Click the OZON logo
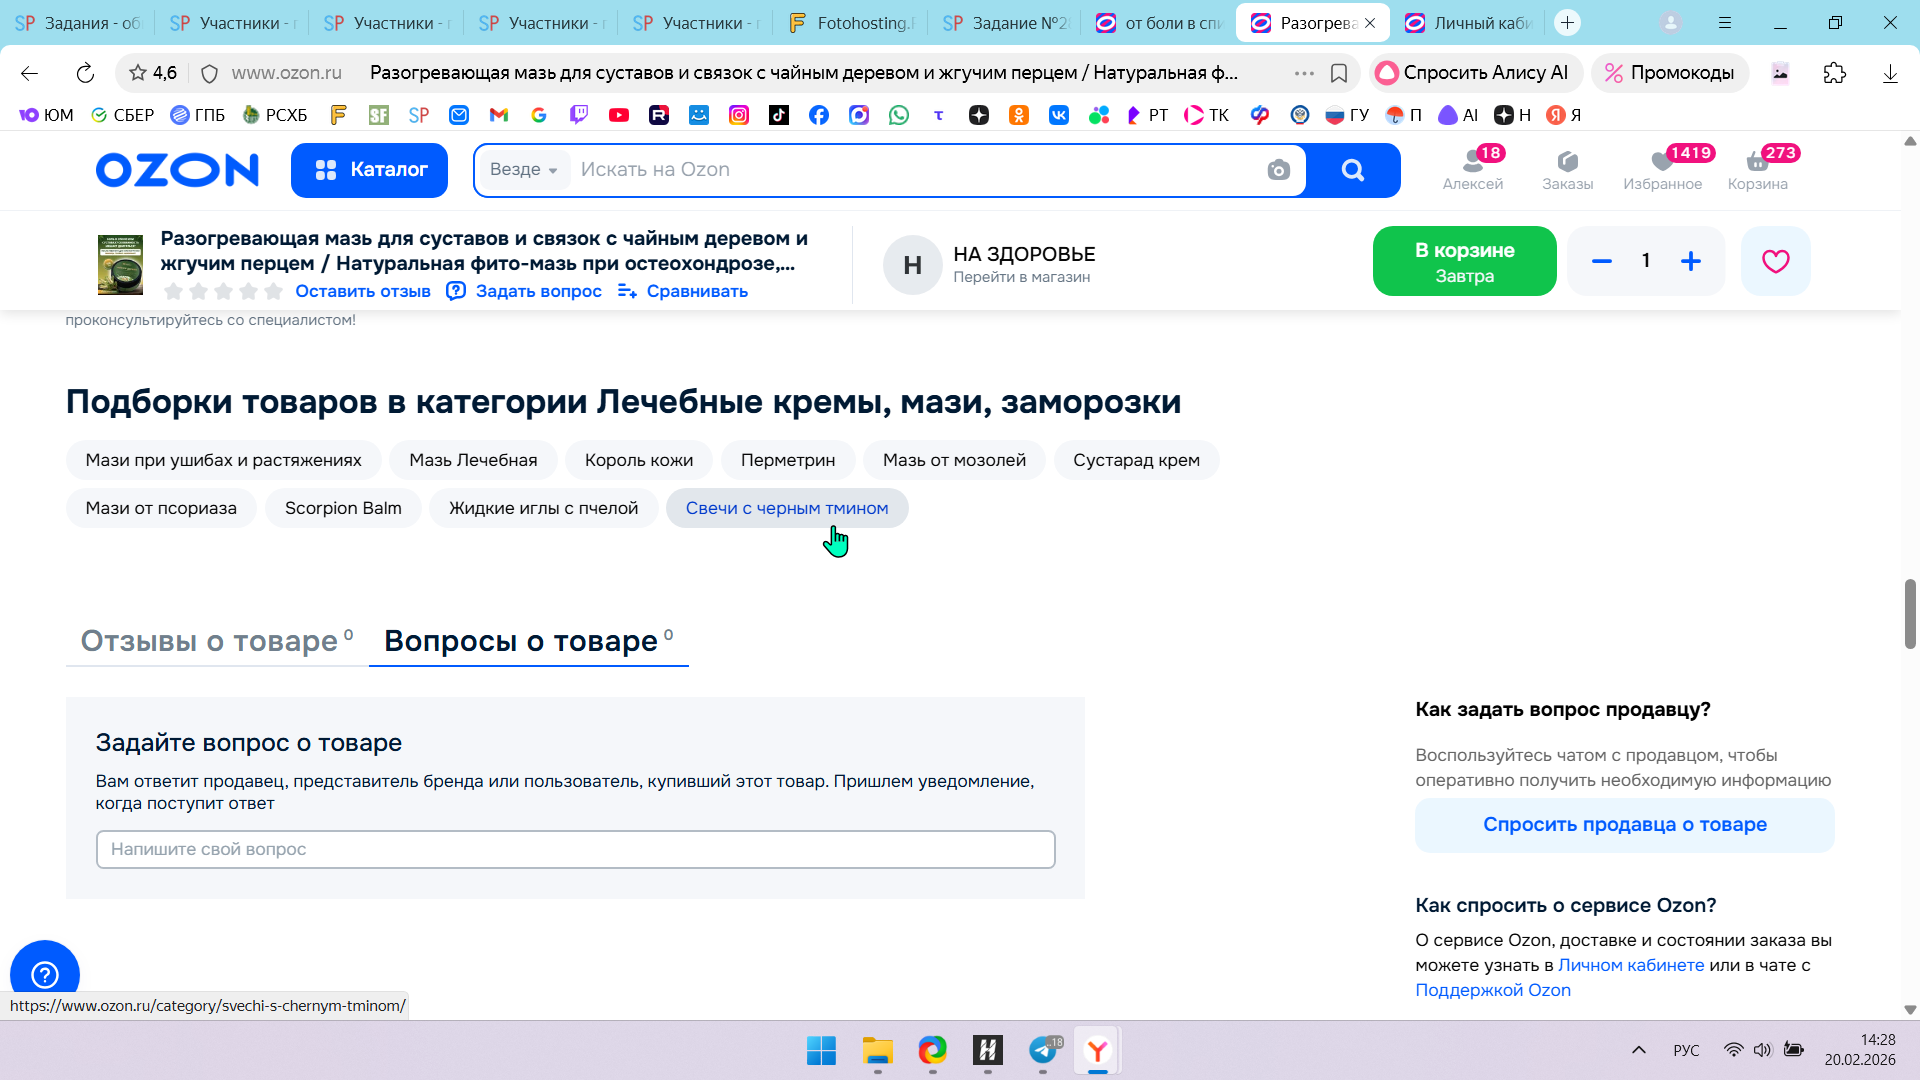The image size is (1920, 1080). click(177, 170)
